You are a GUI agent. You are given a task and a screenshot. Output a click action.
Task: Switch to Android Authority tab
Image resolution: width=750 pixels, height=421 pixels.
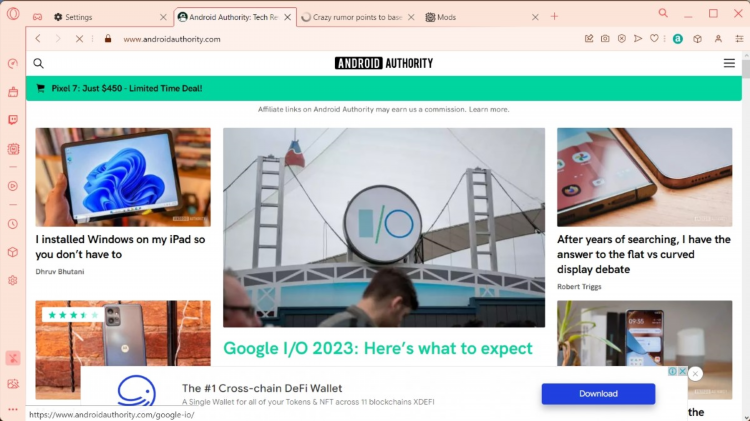[233, 17]
